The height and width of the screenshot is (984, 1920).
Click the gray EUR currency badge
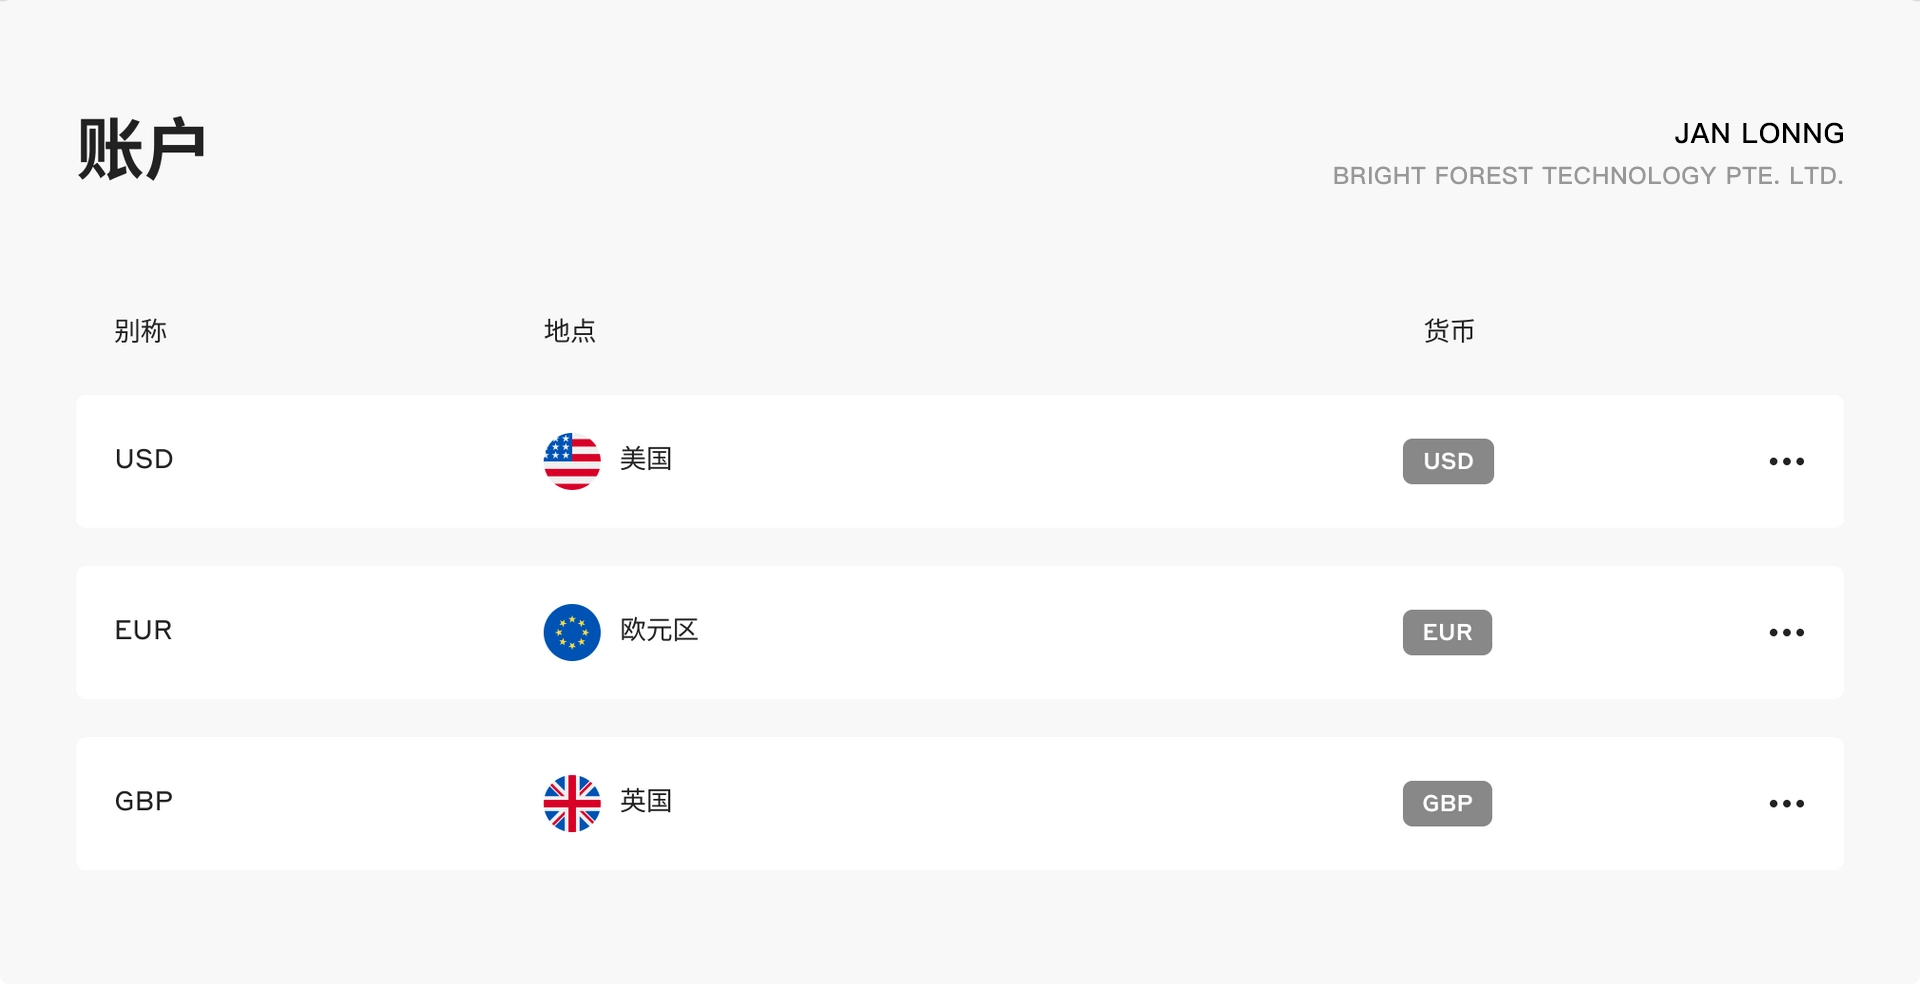click(x=1447, y=632)
